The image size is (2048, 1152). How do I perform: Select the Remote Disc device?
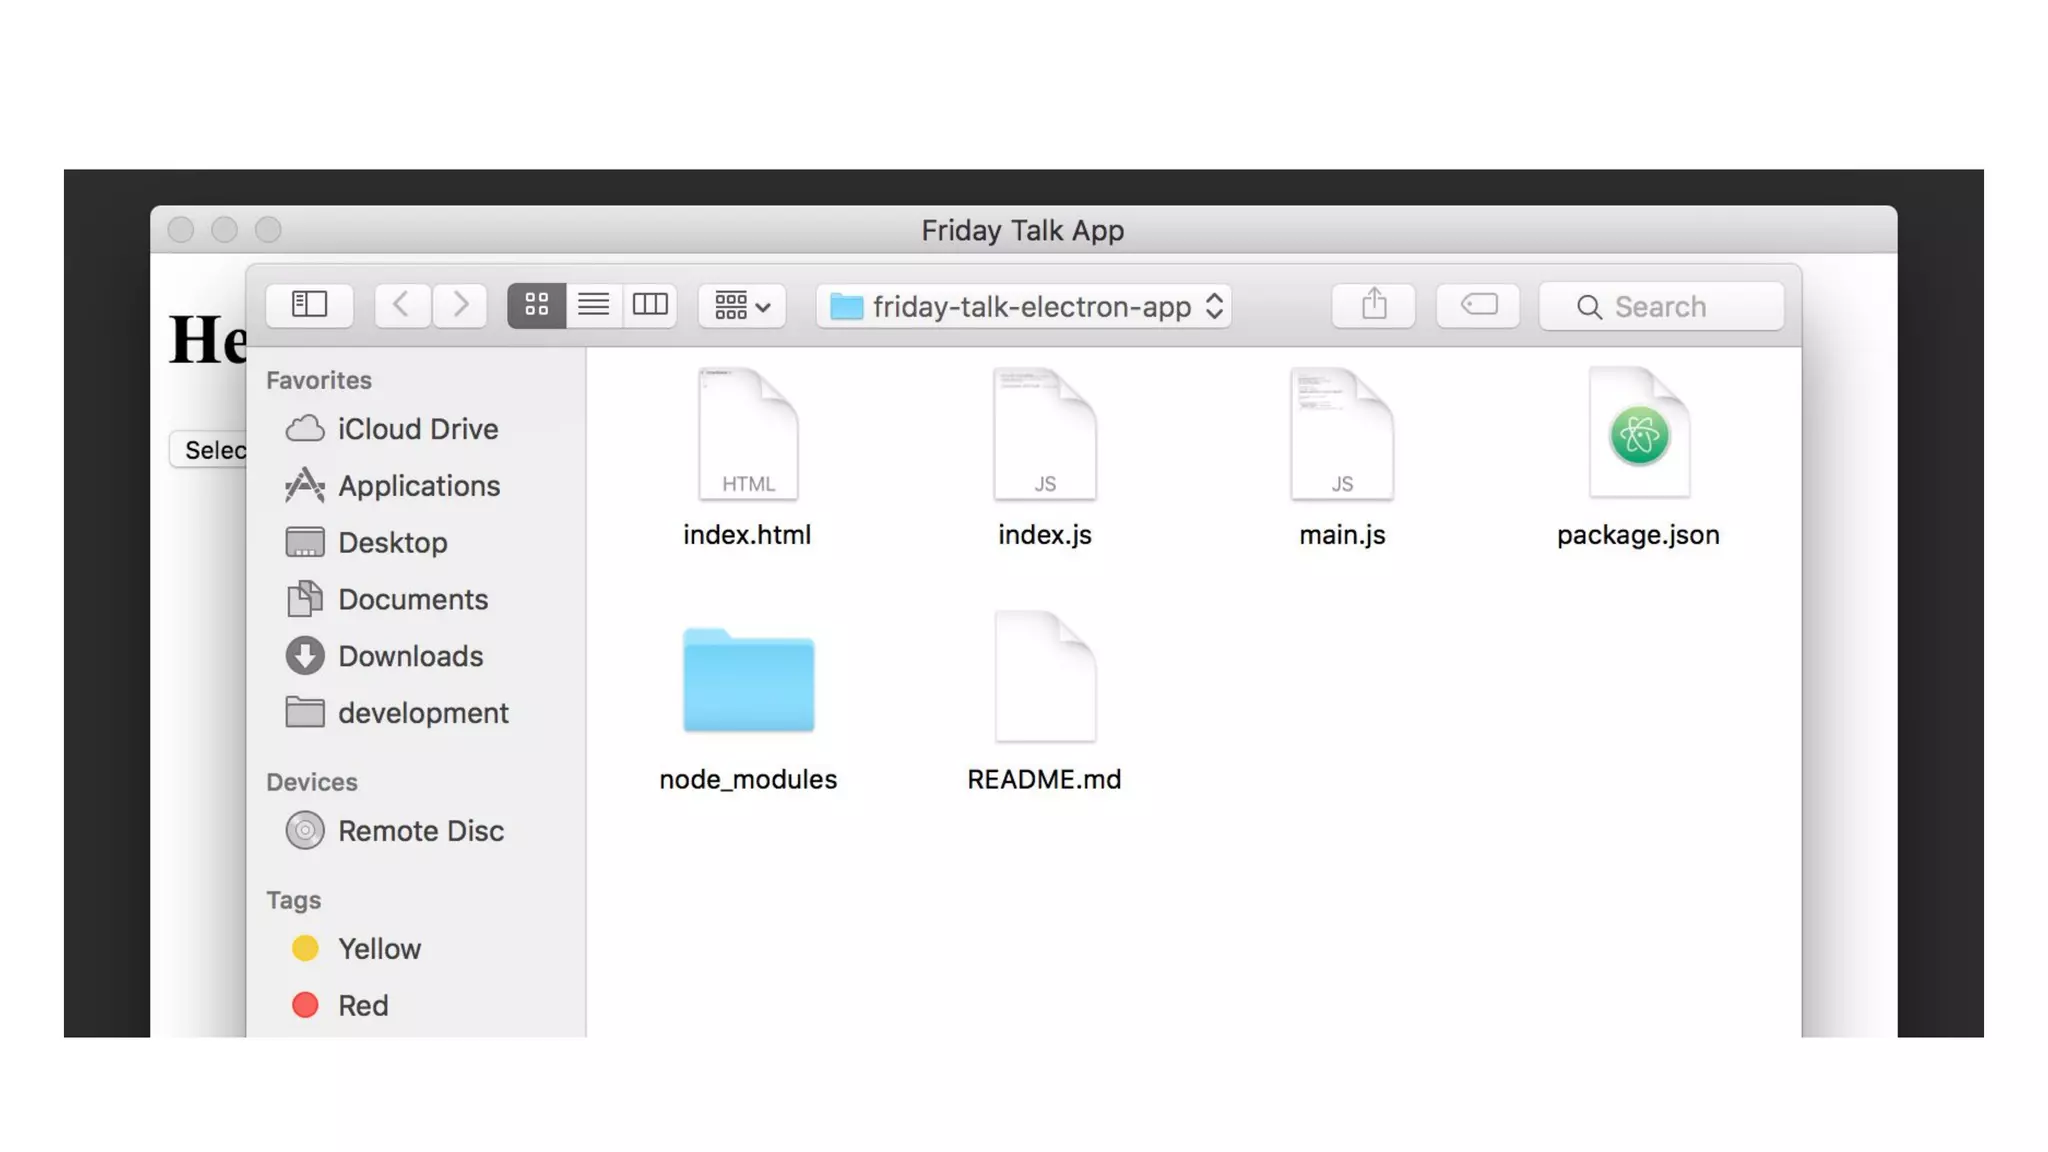pyautogui.click(x=420, y=831)
